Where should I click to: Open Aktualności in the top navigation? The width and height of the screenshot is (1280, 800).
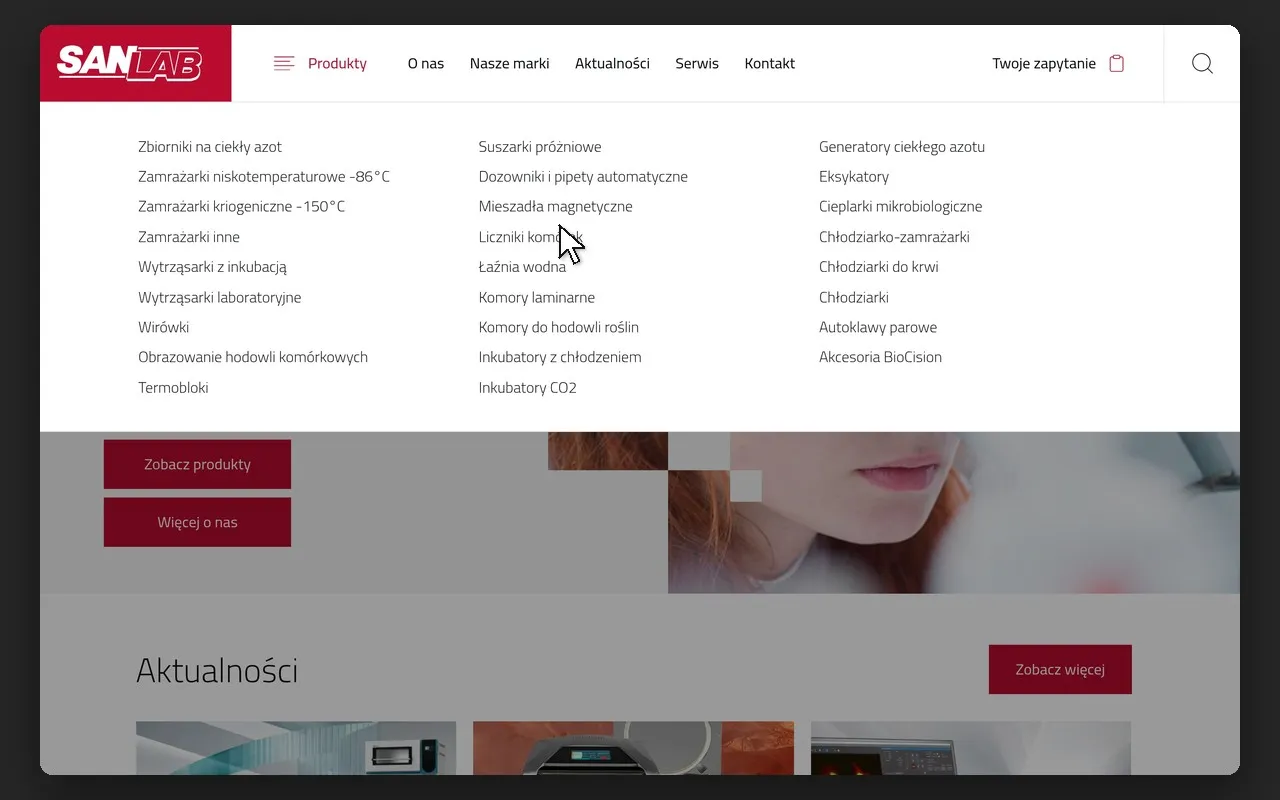[612, 63]
